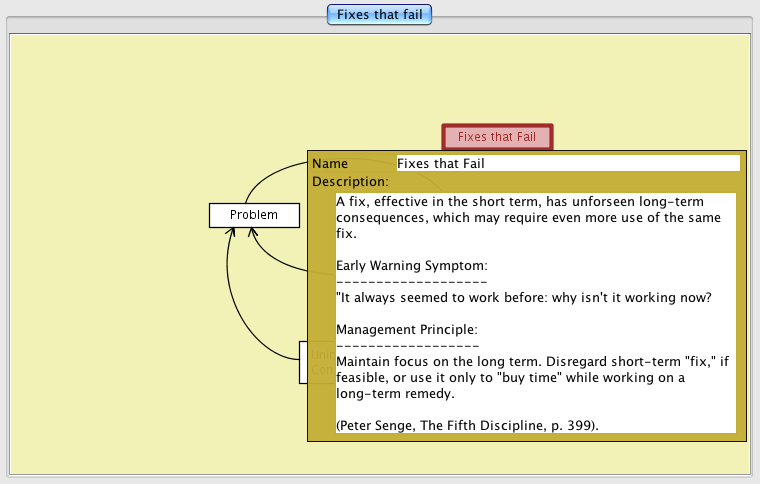The width and height of the screenshot is (760, 484).
Task: Select the red 'Fixes that Fail' node
Action: (497, 137)
